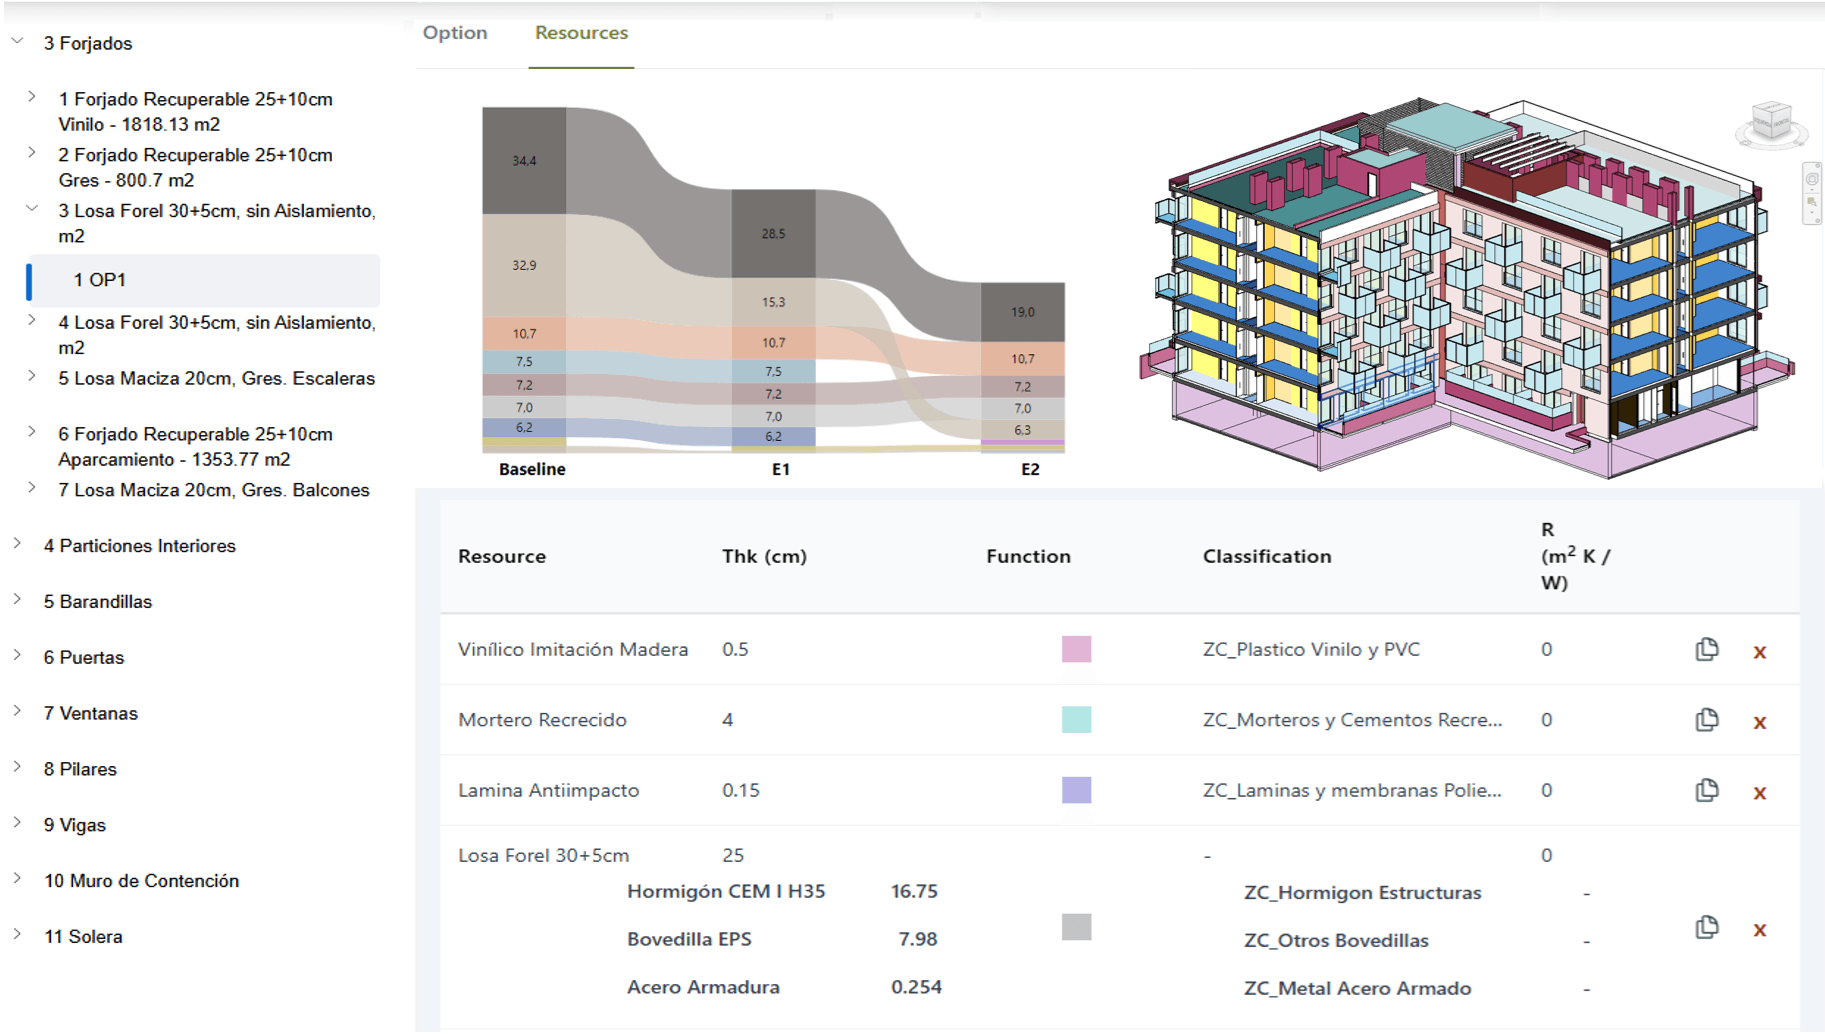Delete the Lamina Antiimpacto resource
Screen dimensions: 1825x1034
point(1759,793)
